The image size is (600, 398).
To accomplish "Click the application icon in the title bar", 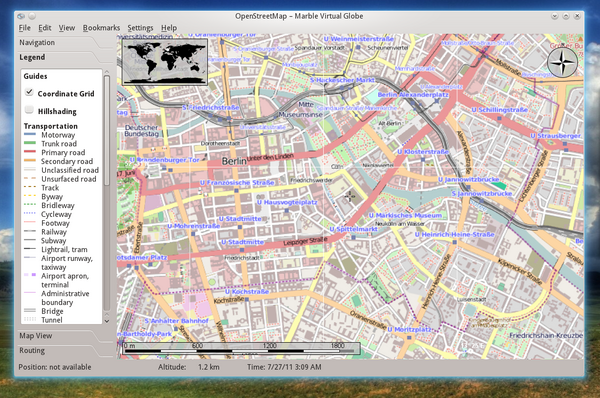I will 21,16.
